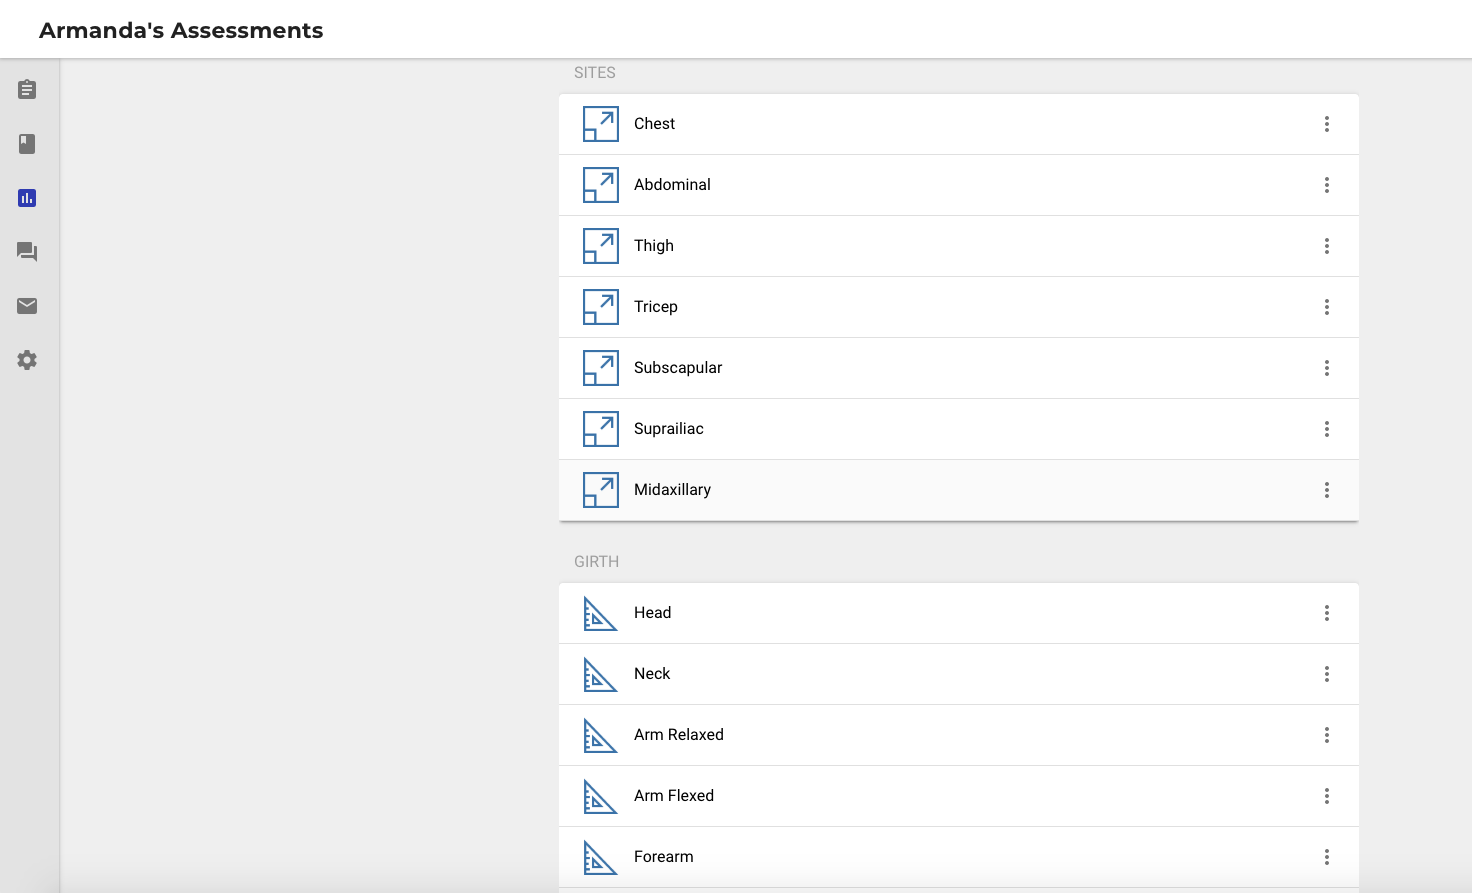1472x893 pixels.
Task: Open the three-dot menu for Tricep
Action: [x=1327, y=307]
